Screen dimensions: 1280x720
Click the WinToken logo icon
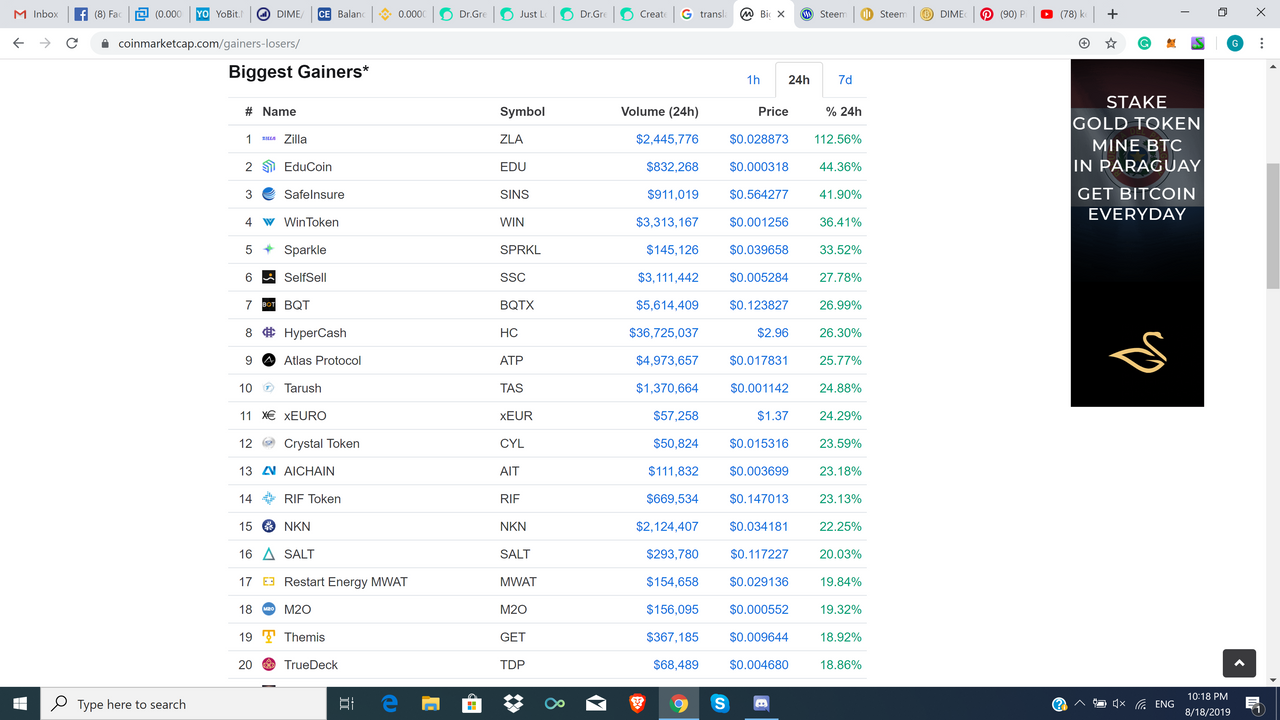click(269, 222)
